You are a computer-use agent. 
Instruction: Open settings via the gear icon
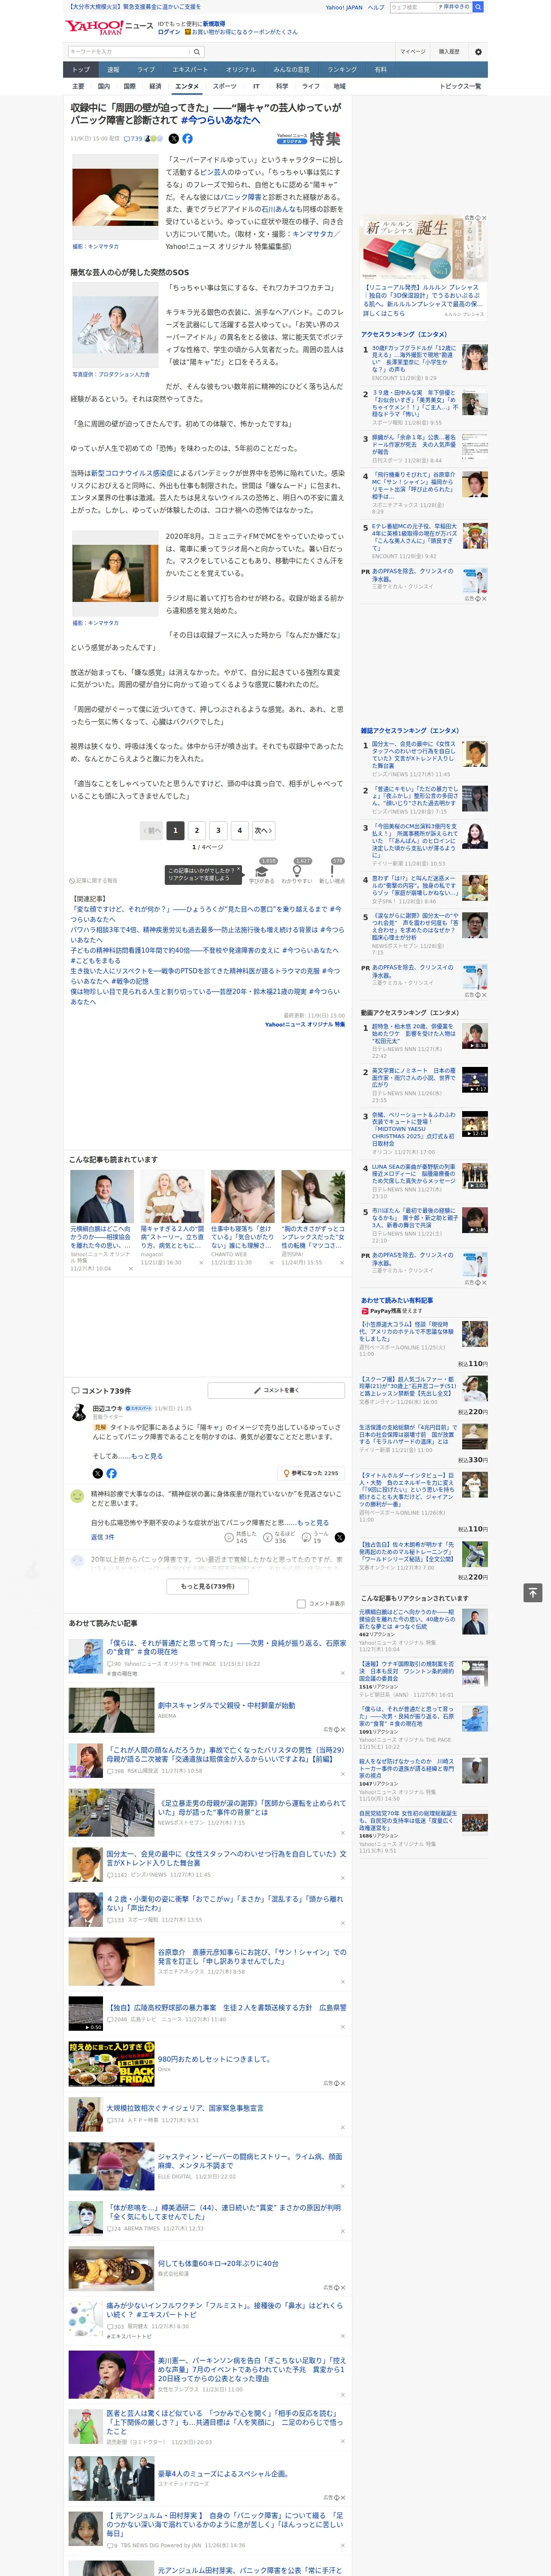[x=478, y=52]
